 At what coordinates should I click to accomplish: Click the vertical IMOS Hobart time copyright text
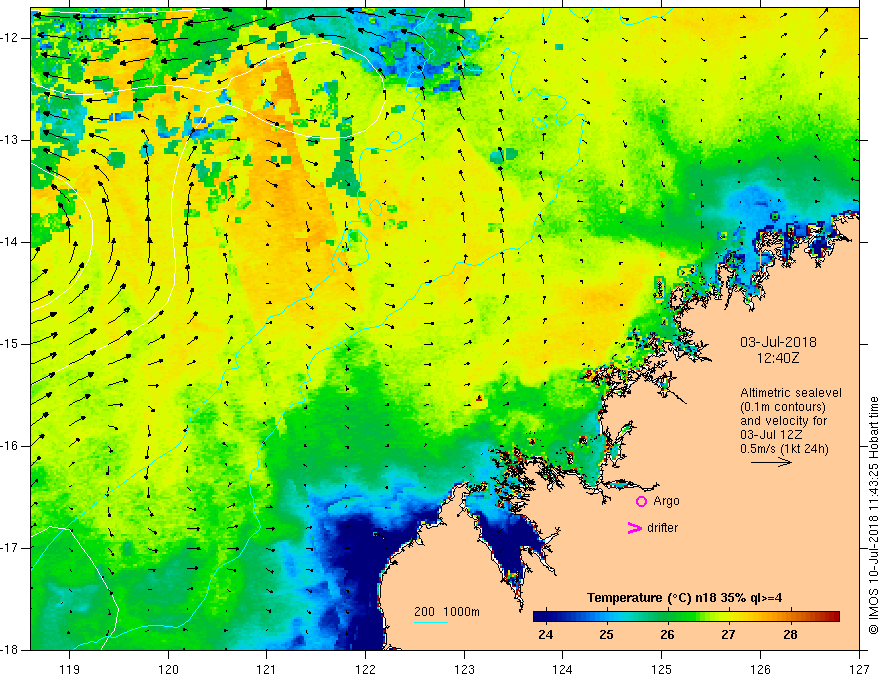click(x=873, y=516)
